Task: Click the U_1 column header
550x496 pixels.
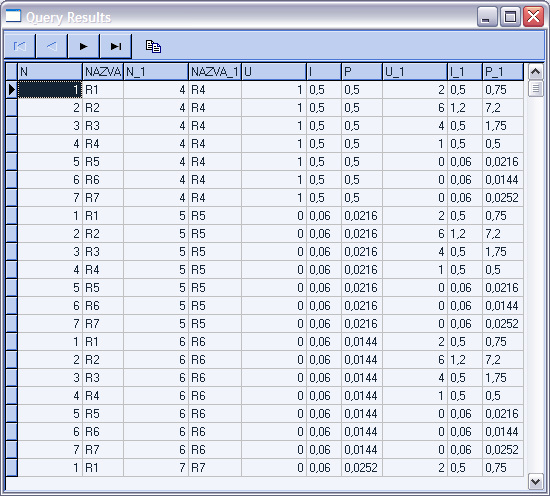Action: tap(415, 72)
